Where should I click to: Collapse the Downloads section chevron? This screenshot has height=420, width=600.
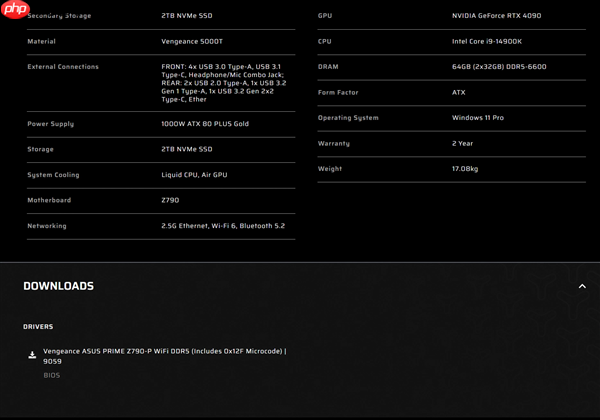tap(582, 286)
